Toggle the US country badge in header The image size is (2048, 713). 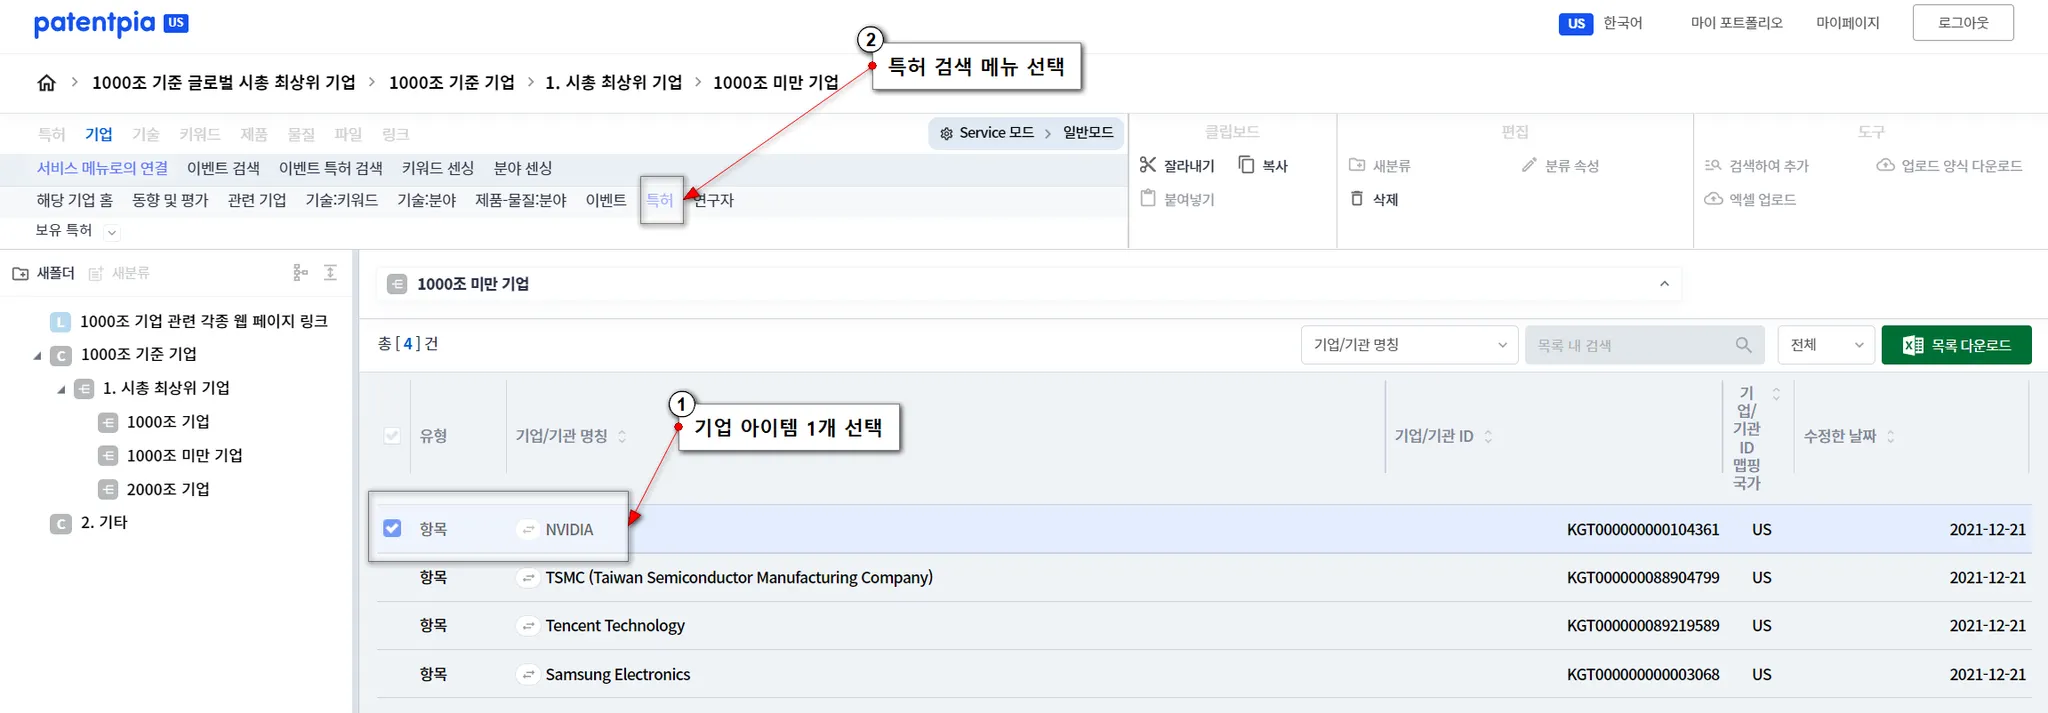pos(1576,23)
